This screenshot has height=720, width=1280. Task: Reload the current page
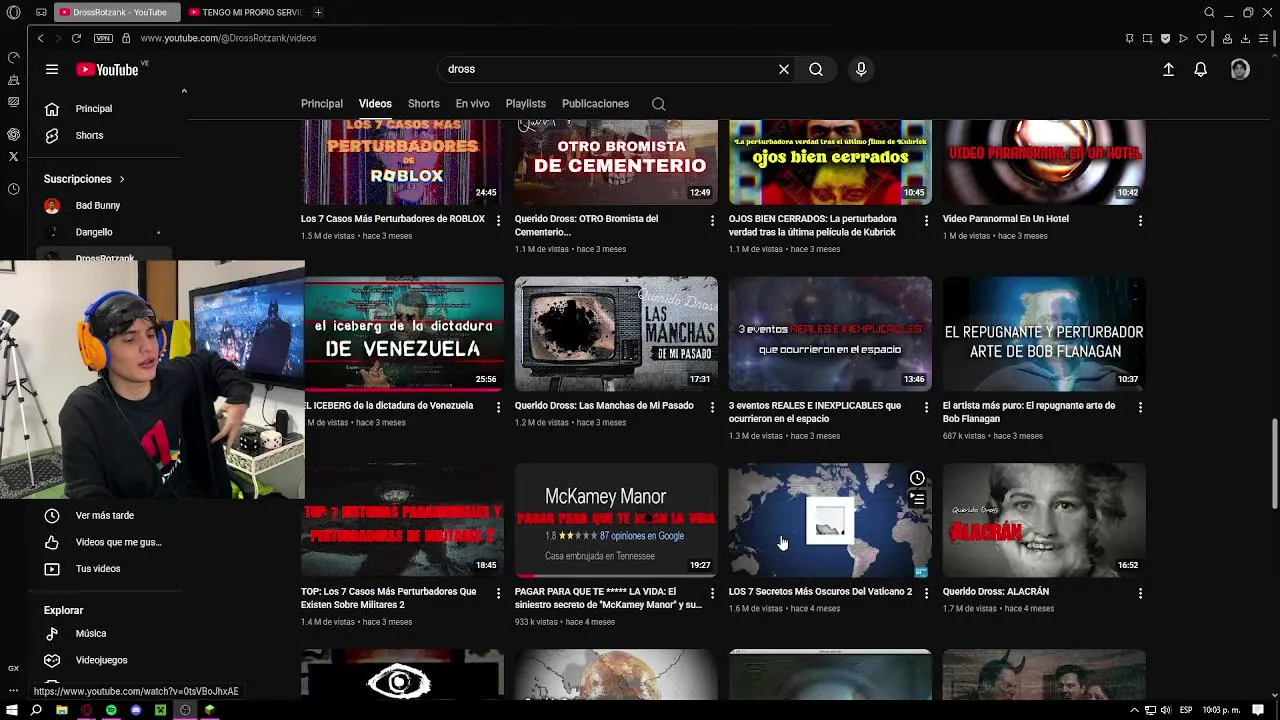[76, 38]
